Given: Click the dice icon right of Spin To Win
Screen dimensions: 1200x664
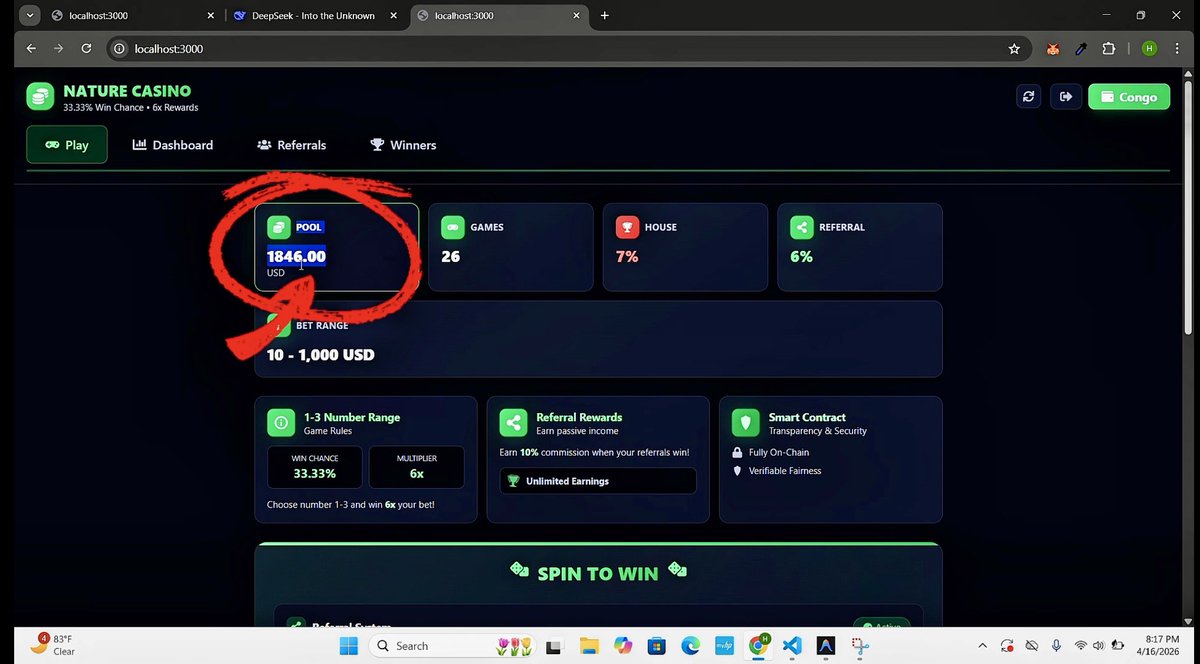Looking at the screenshot, I should point(677,569).
